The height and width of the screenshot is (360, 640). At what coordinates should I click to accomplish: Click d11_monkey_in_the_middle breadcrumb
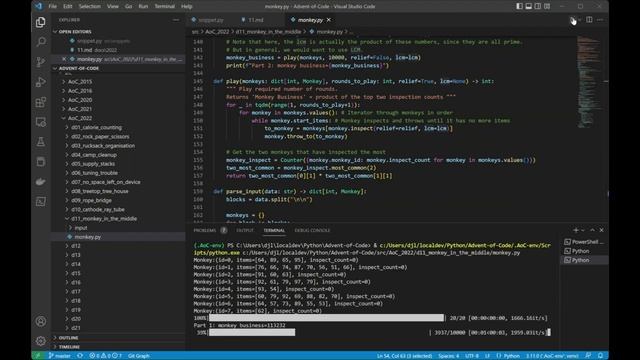(x=268, y=31)
